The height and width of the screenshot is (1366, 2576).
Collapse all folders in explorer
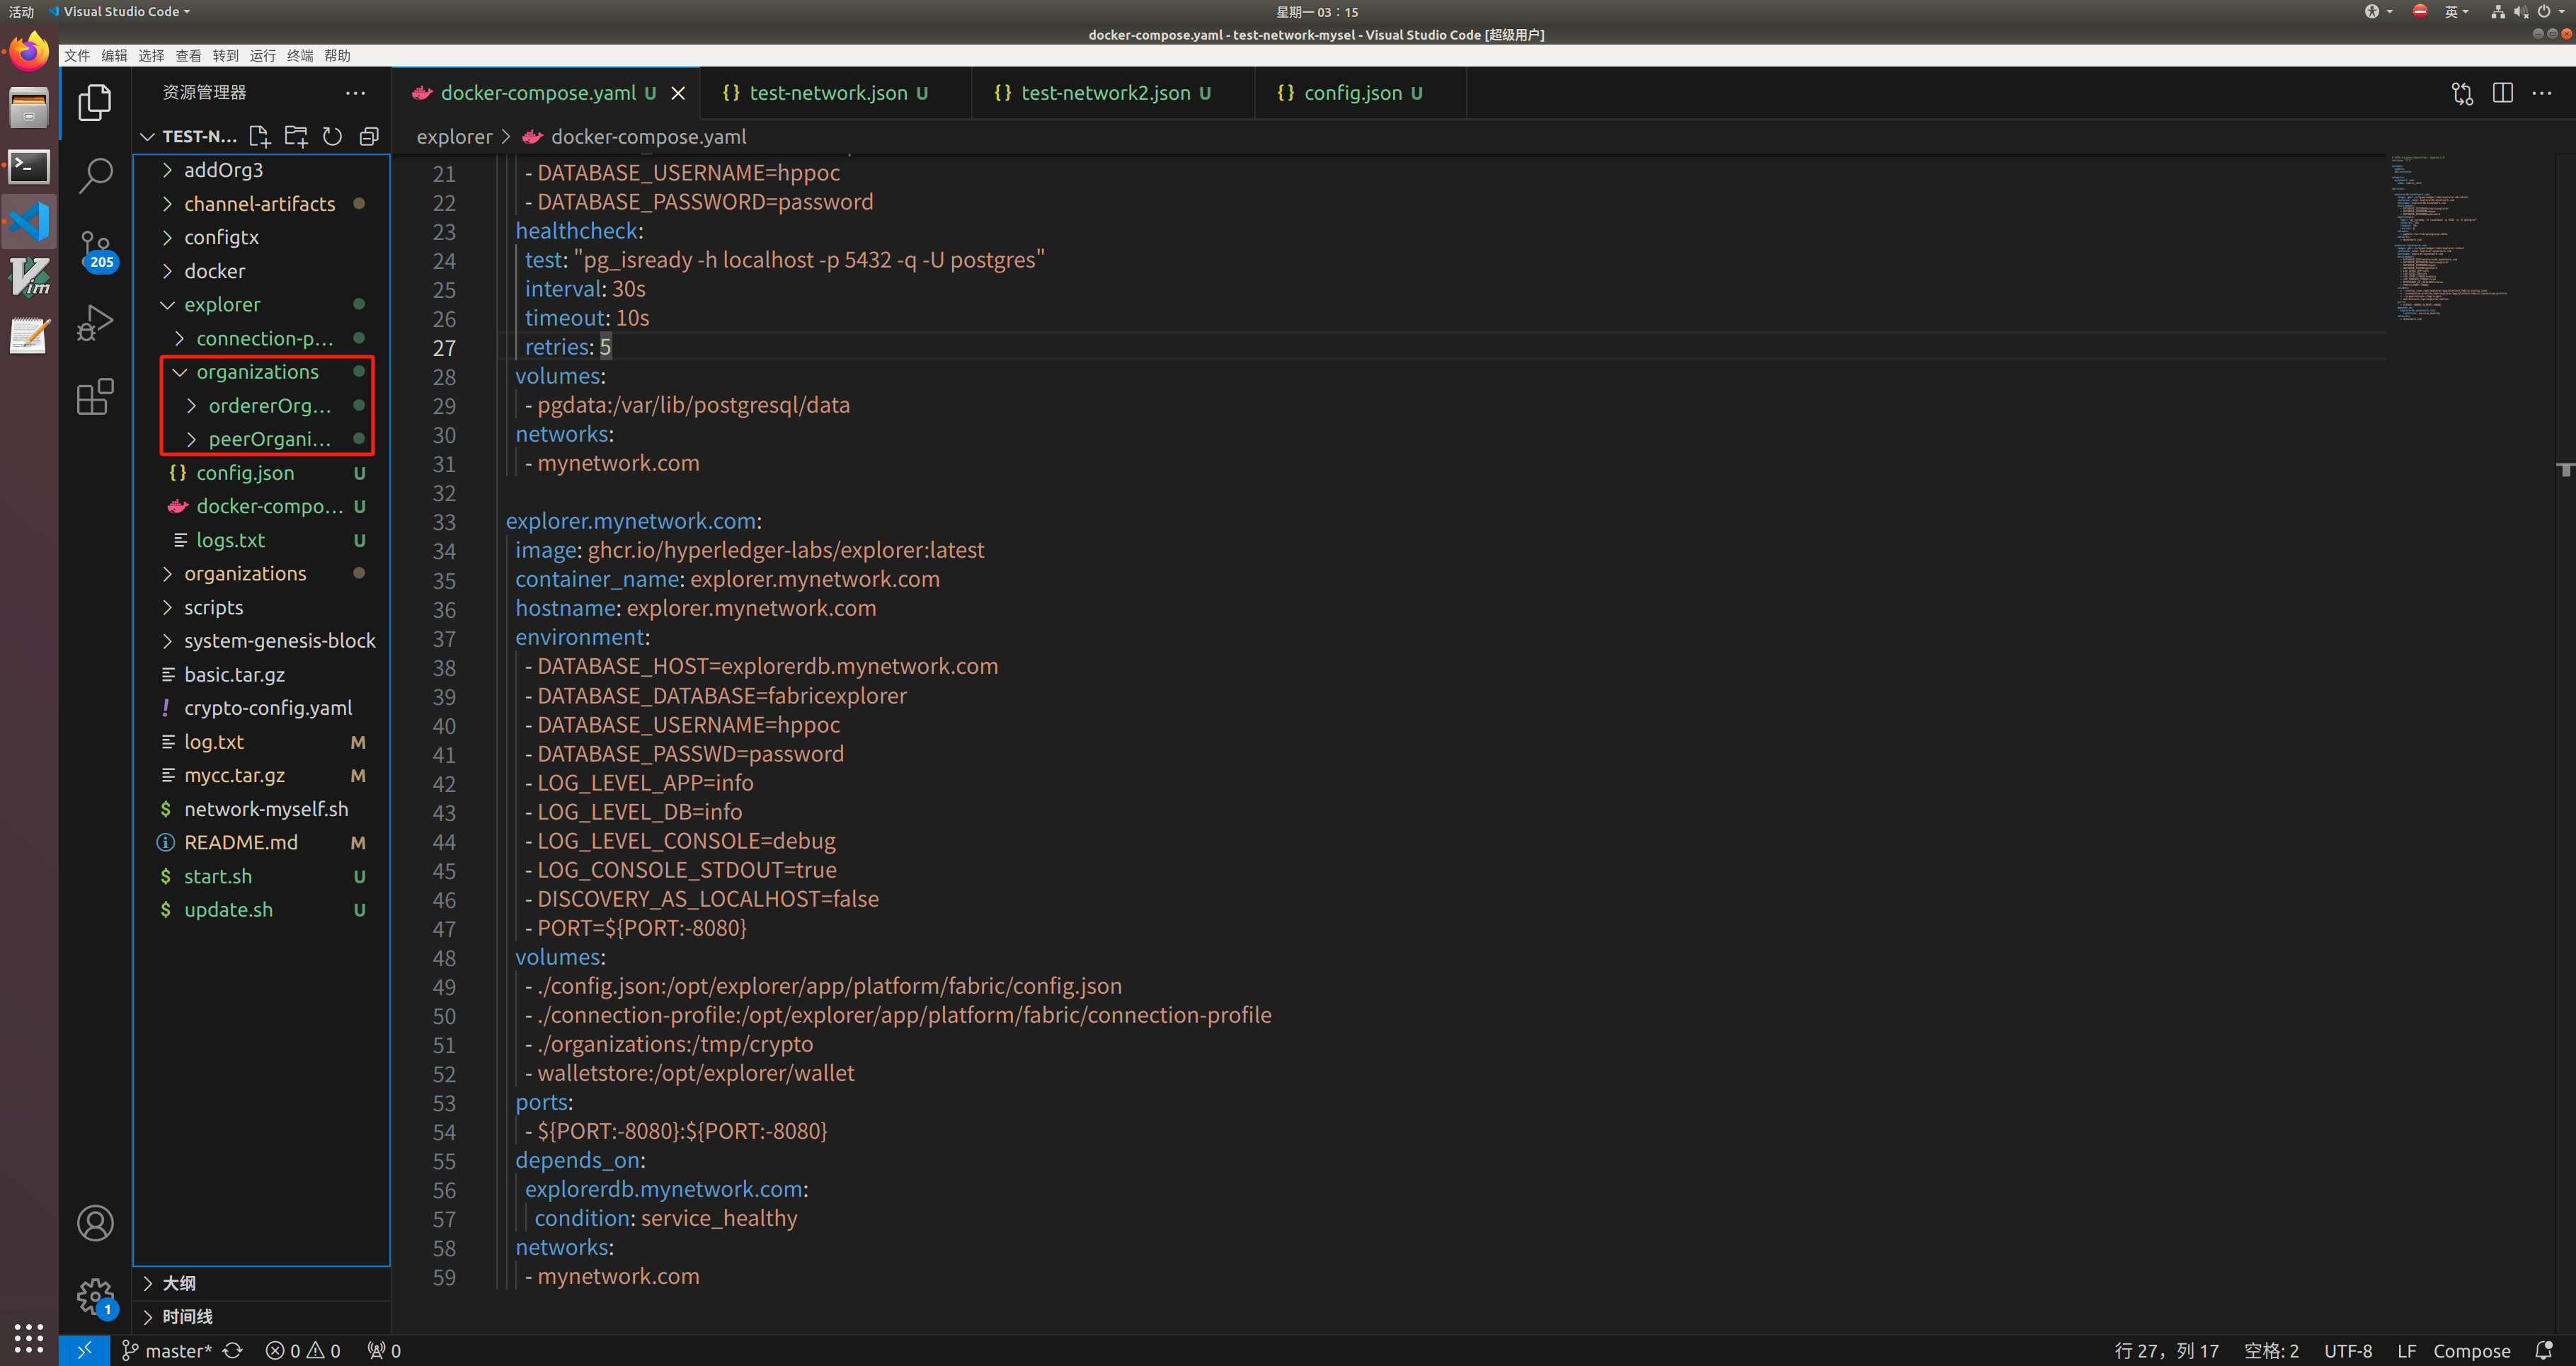[369, 136]
